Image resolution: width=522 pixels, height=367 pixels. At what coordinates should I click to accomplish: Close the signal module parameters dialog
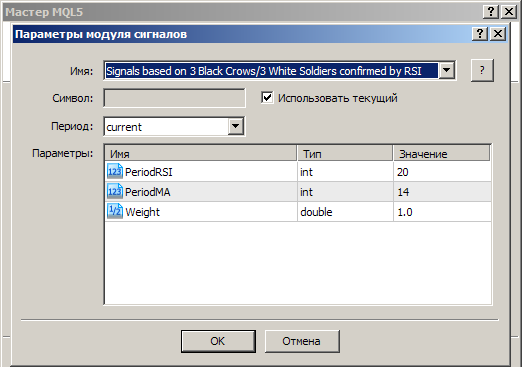coord(498,34)
